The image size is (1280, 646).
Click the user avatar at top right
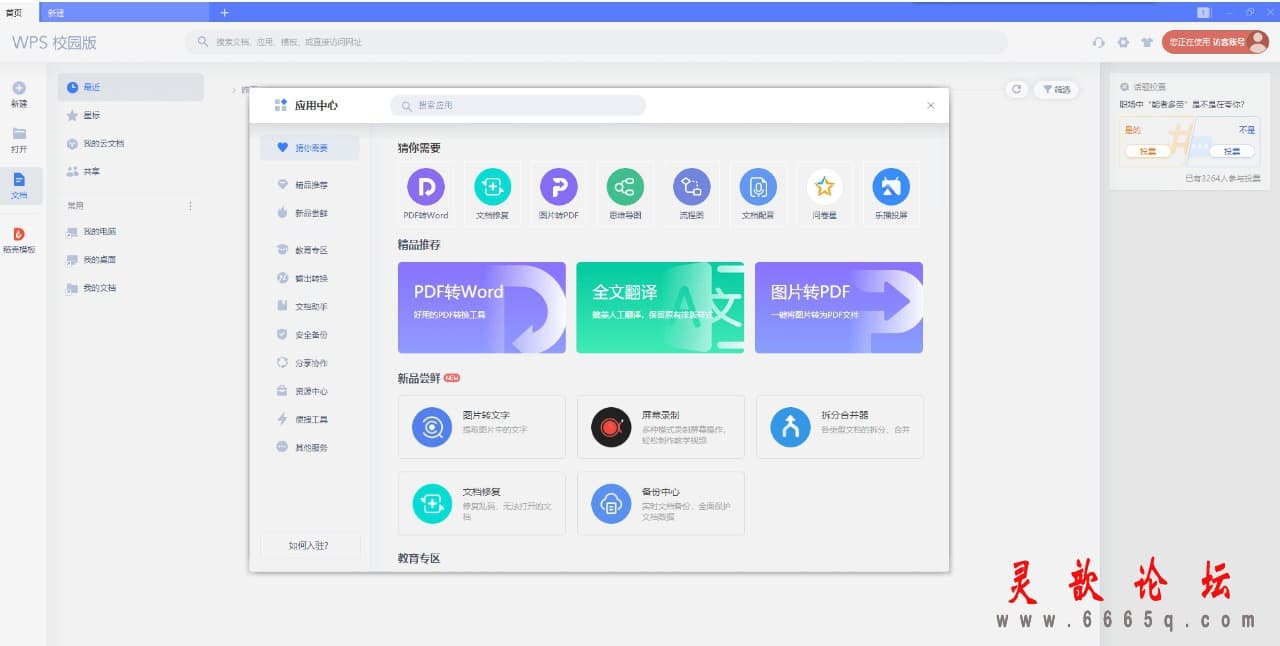1258,42
